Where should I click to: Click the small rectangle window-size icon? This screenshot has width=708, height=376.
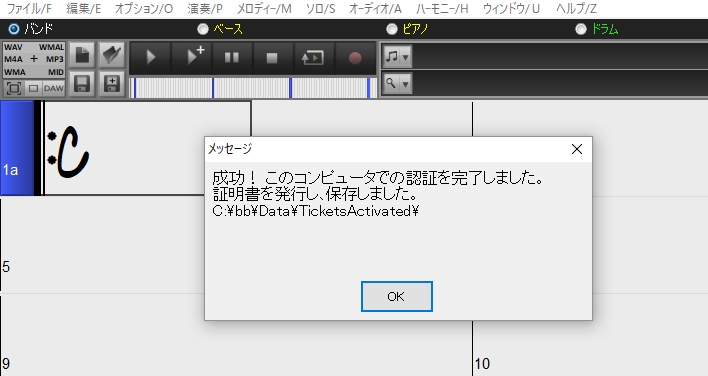[33, 88]
